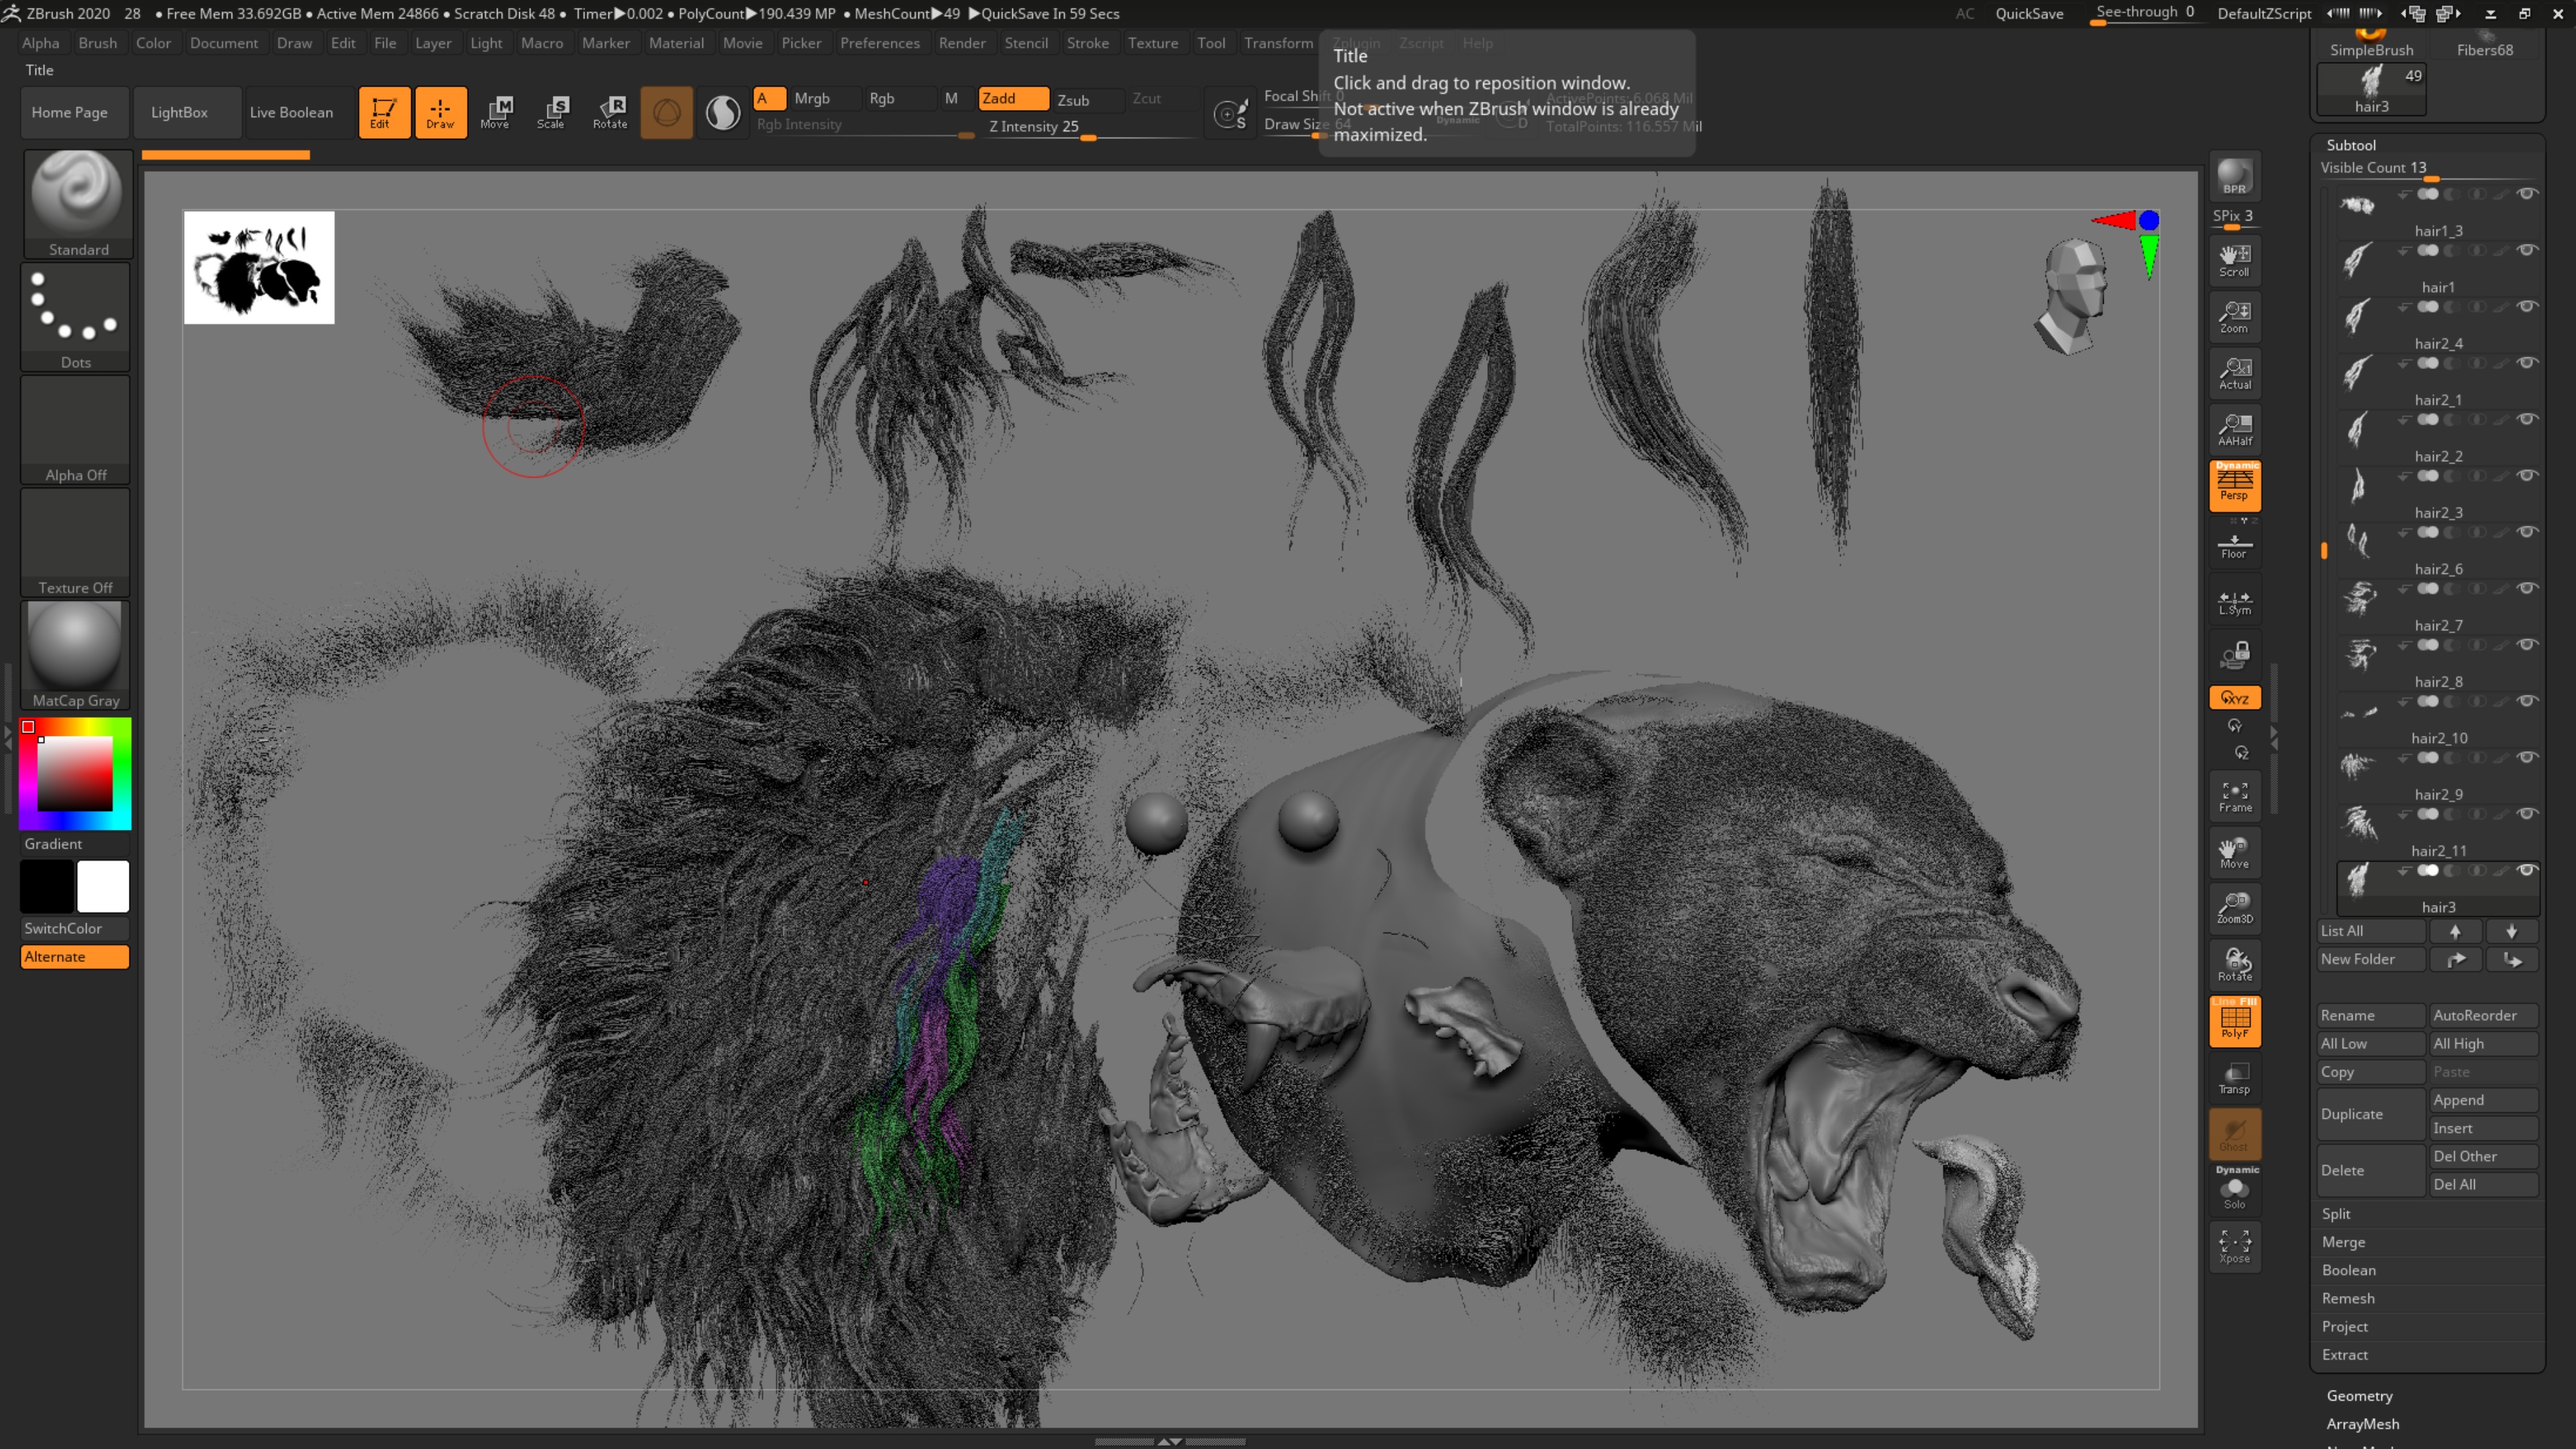Toggle the Floor grid
Image resolution: width=2576 pixels, height=1449 pixels.
(x=2234, y=545)
